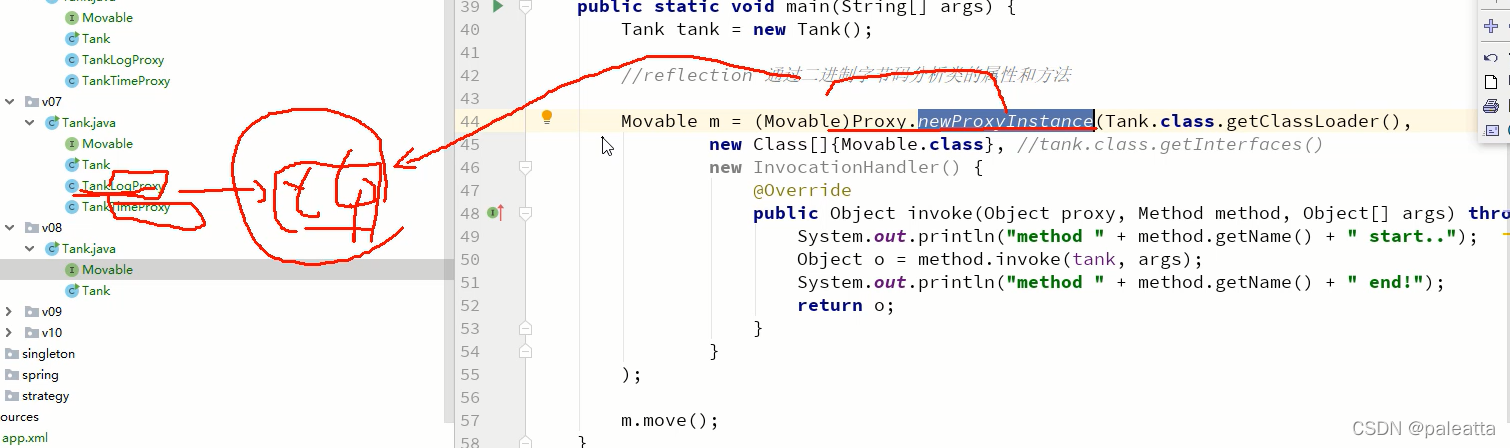Image resolution: width=1510 pixels, height=448 pixels.
Task: Select the spring package in the project tree
Action: (40, 374)
